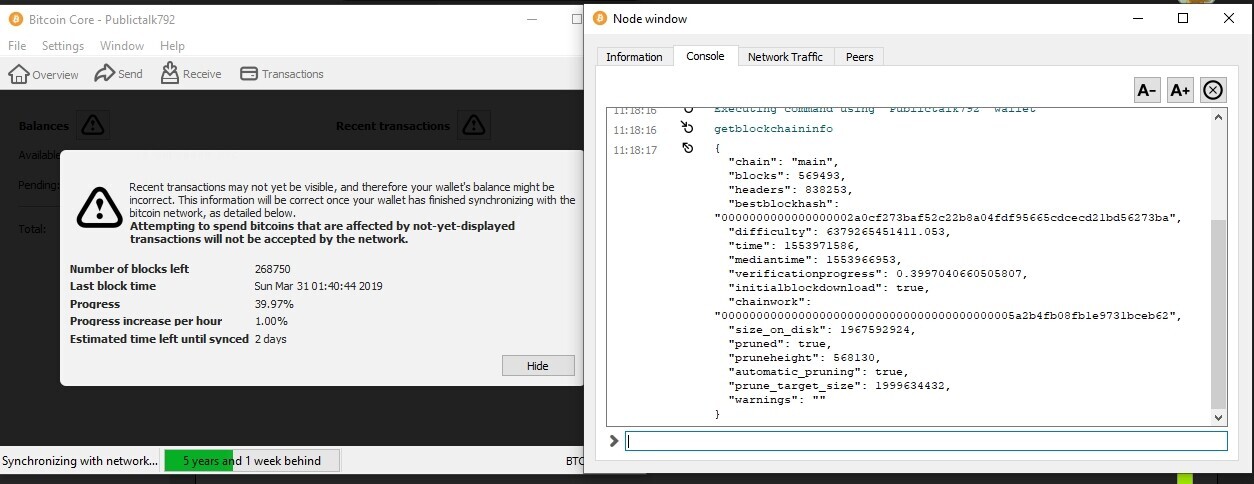Click the reply icon at 11:18:17
Screen dimensions: 1254x484
(x=687, y=148)
